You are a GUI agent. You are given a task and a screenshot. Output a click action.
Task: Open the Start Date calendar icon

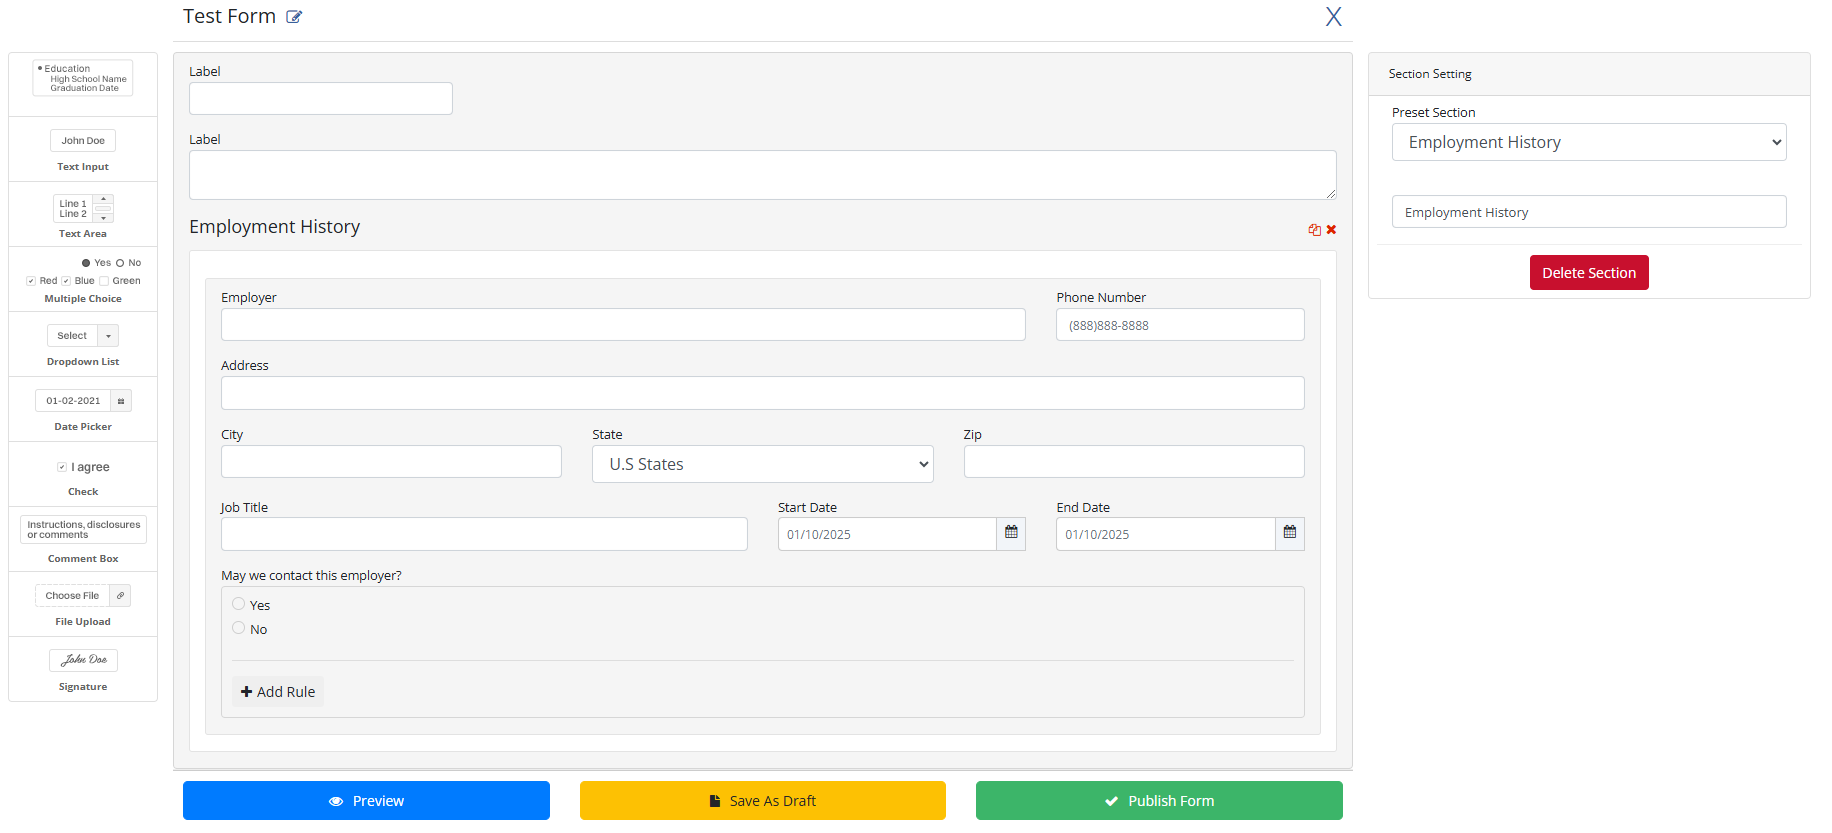(x=1011, y=533)
